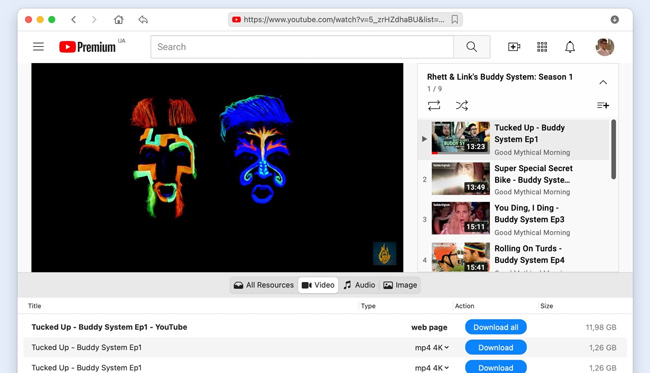Screen dimensions: 650x373
Task: Open the downloads icon at top right
Action: pos(614,19)
